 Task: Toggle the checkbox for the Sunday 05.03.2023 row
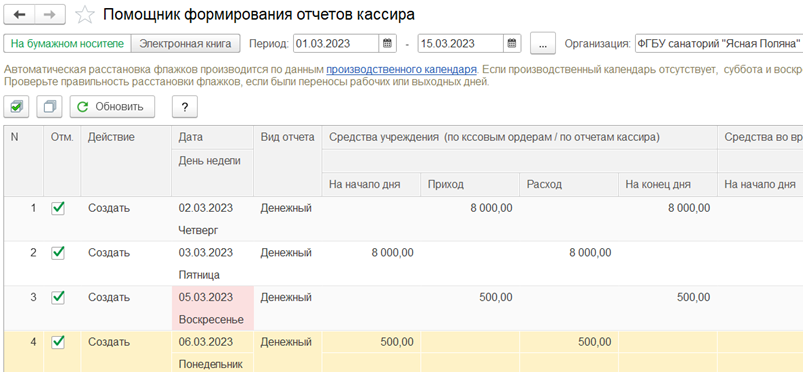click(58, 297)
